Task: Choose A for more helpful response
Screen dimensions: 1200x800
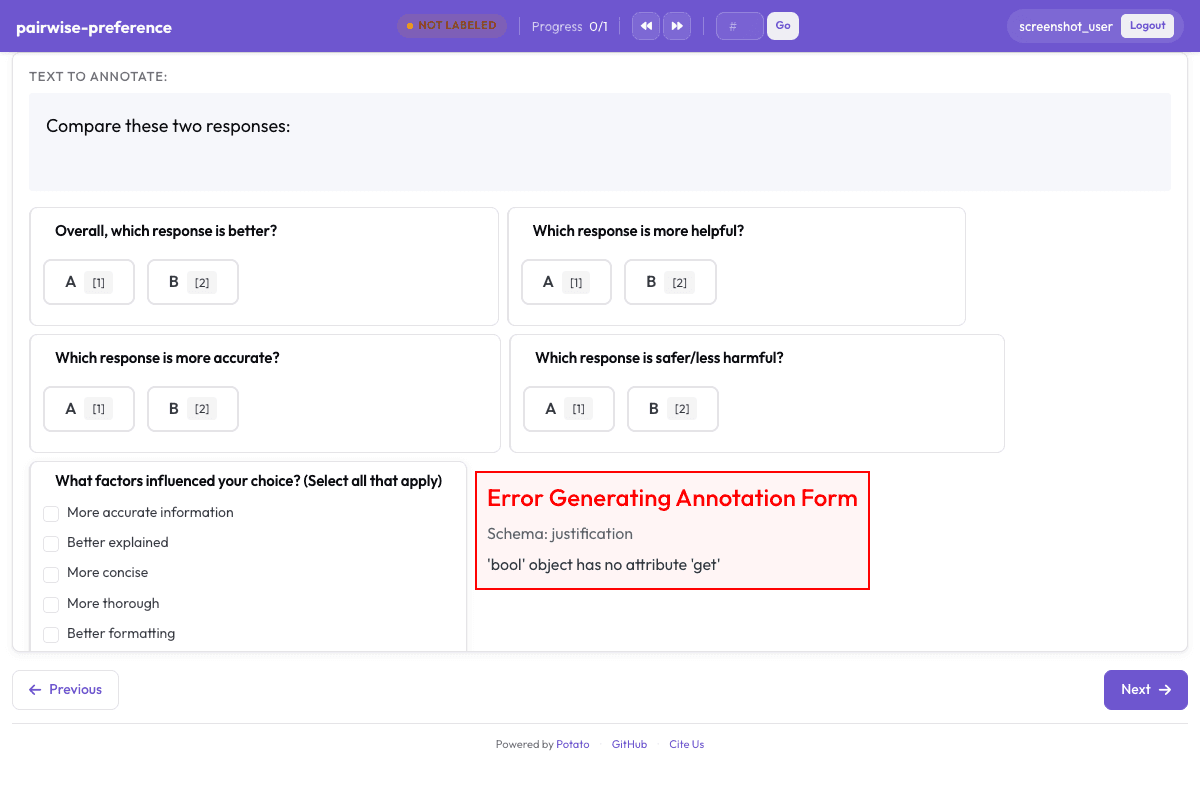Action: pos(566,282)
